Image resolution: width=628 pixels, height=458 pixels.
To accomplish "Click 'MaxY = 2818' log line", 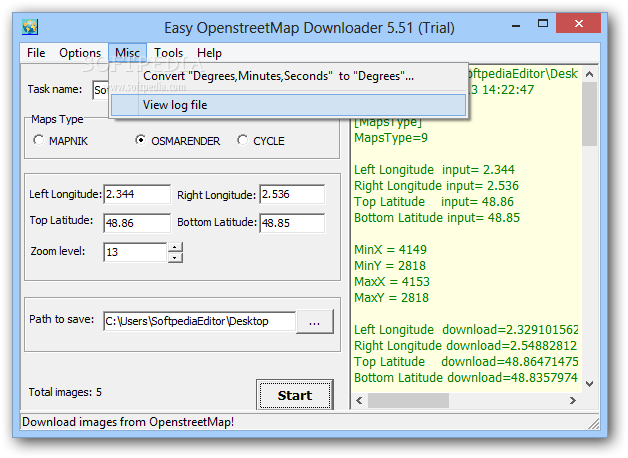I will tap(391, 297).
